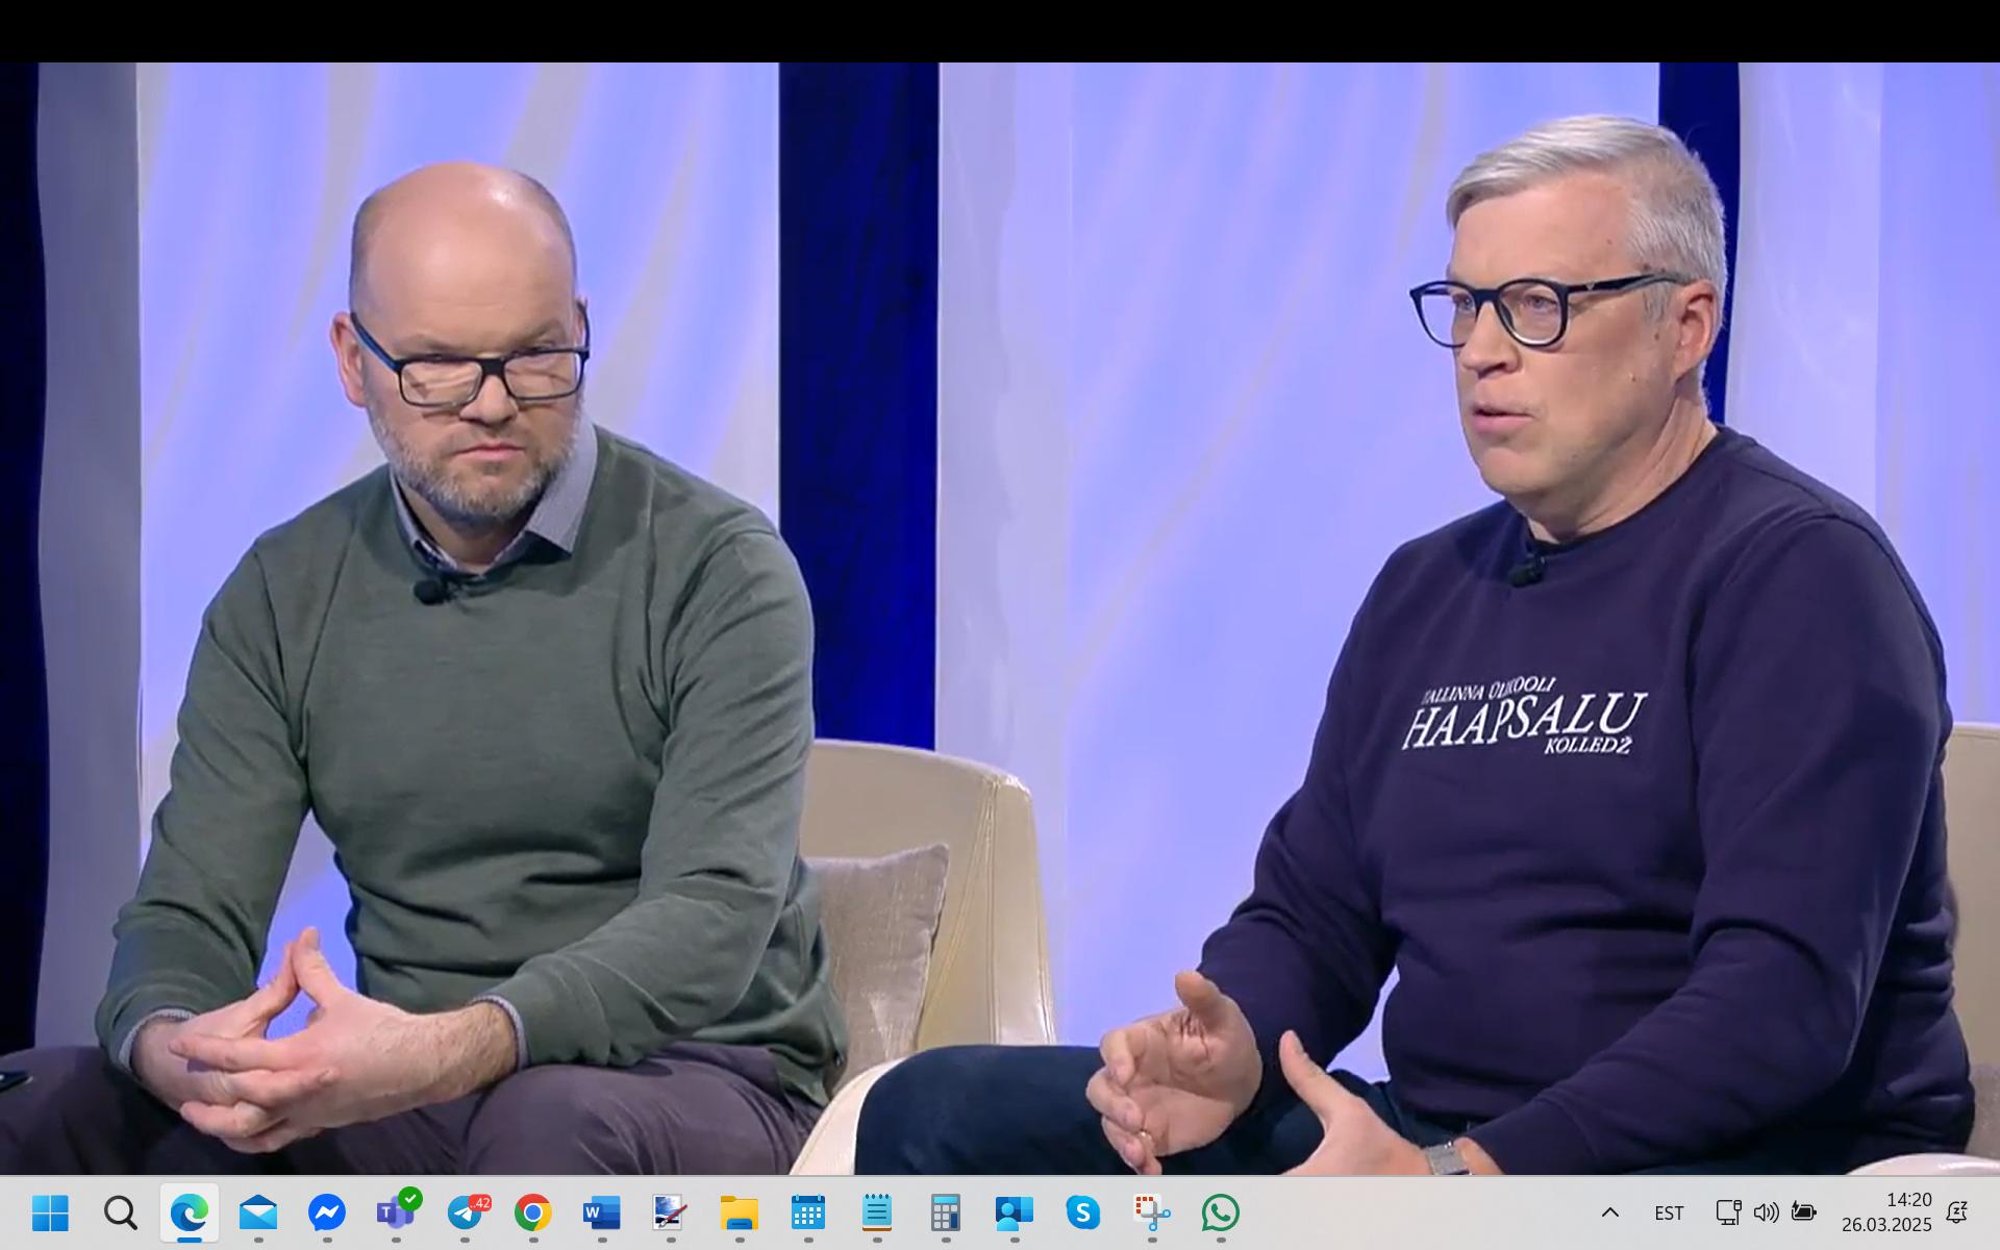Click the taskbar Search magnifier

coord(120,1213)
